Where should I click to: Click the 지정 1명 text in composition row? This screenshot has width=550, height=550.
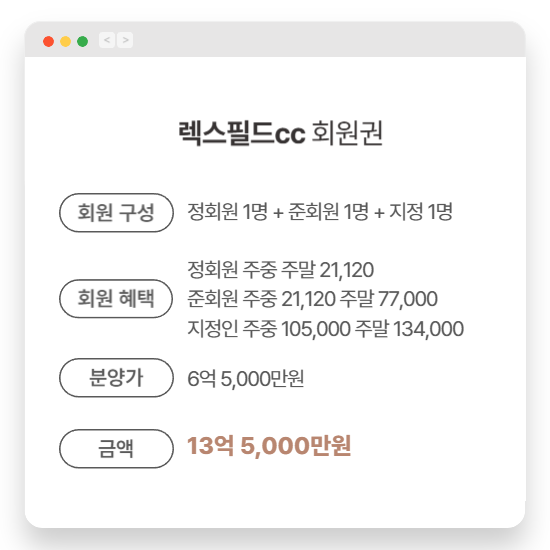(421, 212)
